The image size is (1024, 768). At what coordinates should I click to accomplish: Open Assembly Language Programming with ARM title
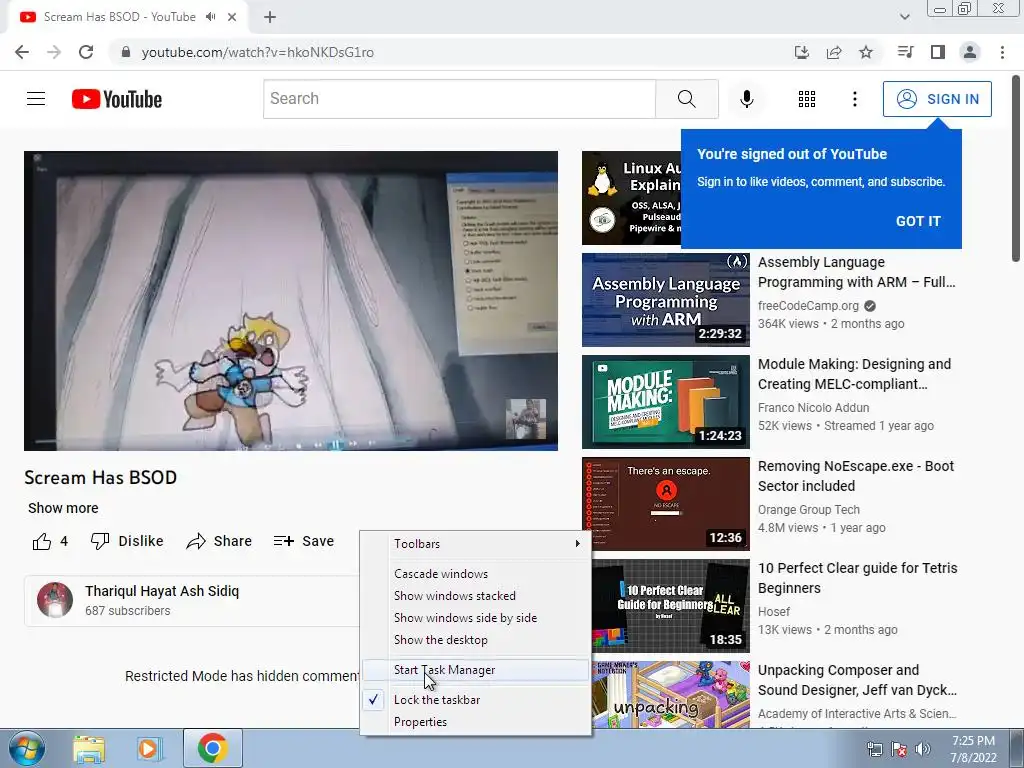856,272
